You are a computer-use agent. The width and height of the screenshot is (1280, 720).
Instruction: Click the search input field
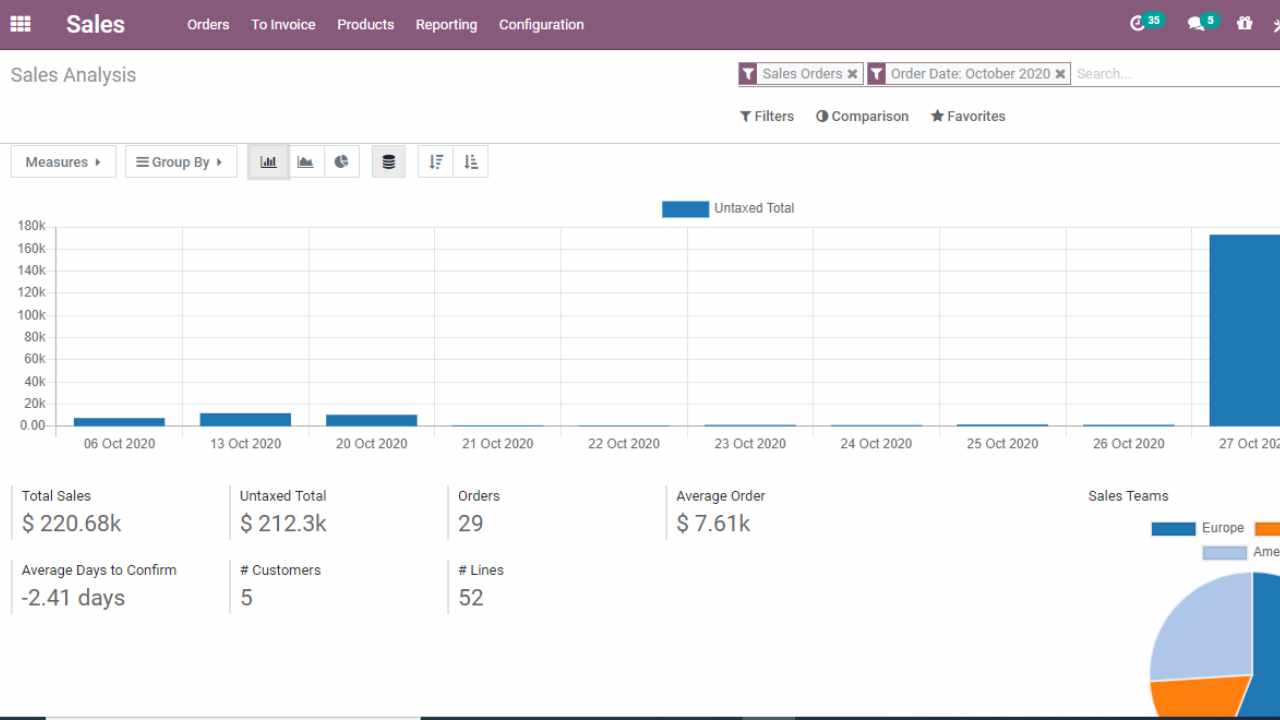pos(1170,74)
